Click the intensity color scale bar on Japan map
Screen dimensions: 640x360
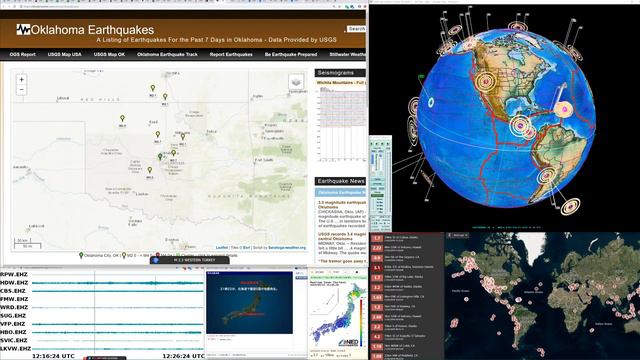coord(361,323)
